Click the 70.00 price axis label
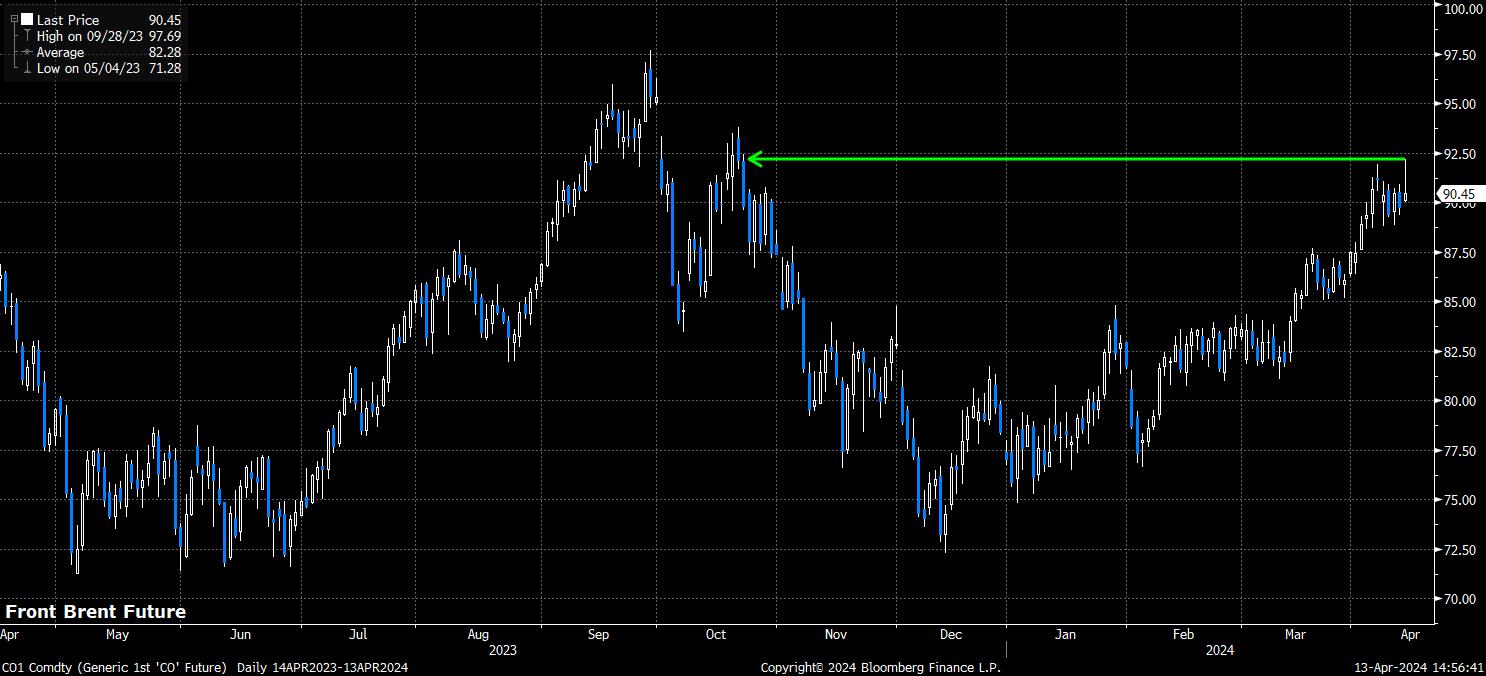 click(1462, 599)
